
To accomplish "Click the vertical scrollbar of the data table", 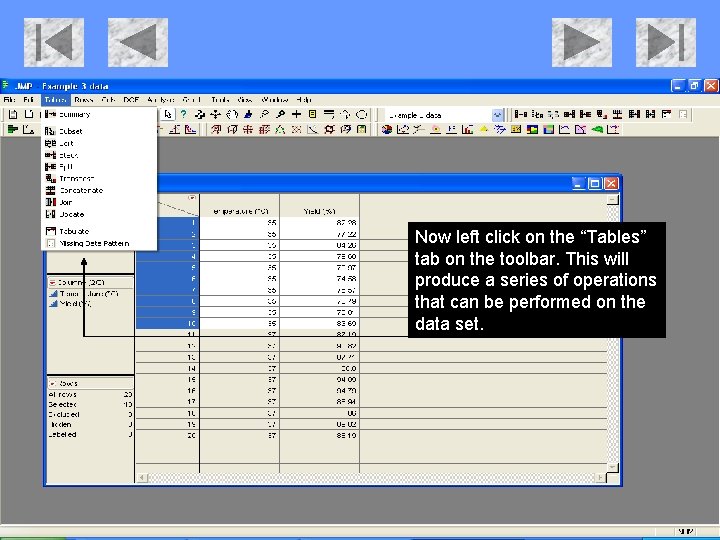I will click(613, 335).
